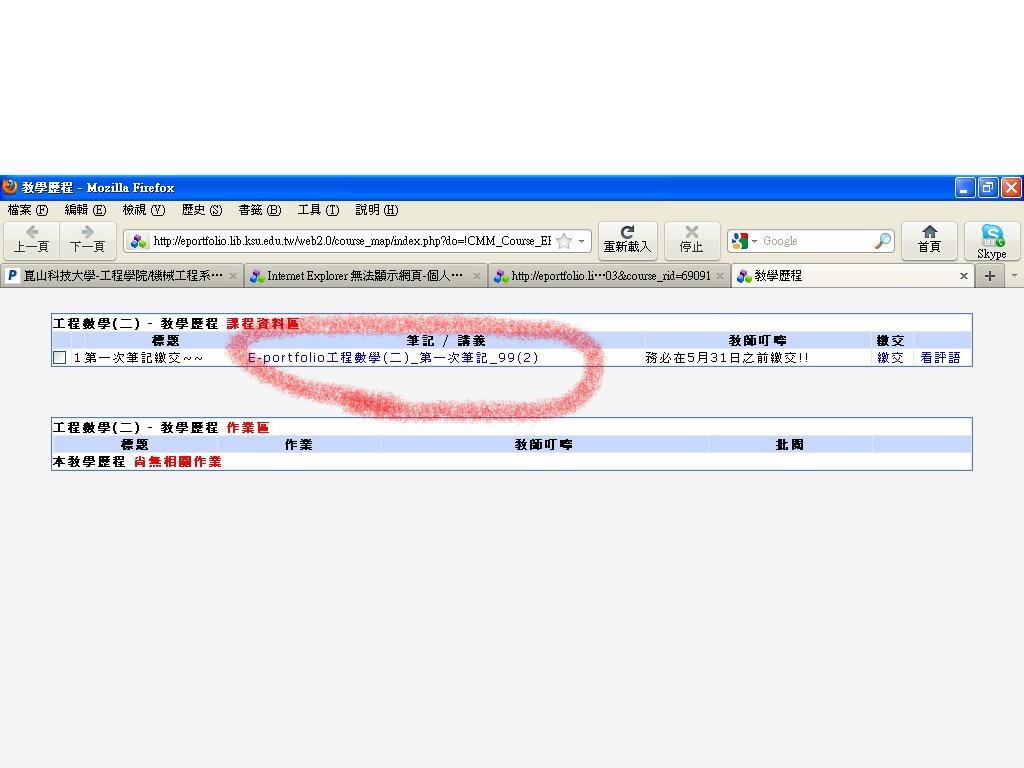Go to the Home page icon

(929, 240)
